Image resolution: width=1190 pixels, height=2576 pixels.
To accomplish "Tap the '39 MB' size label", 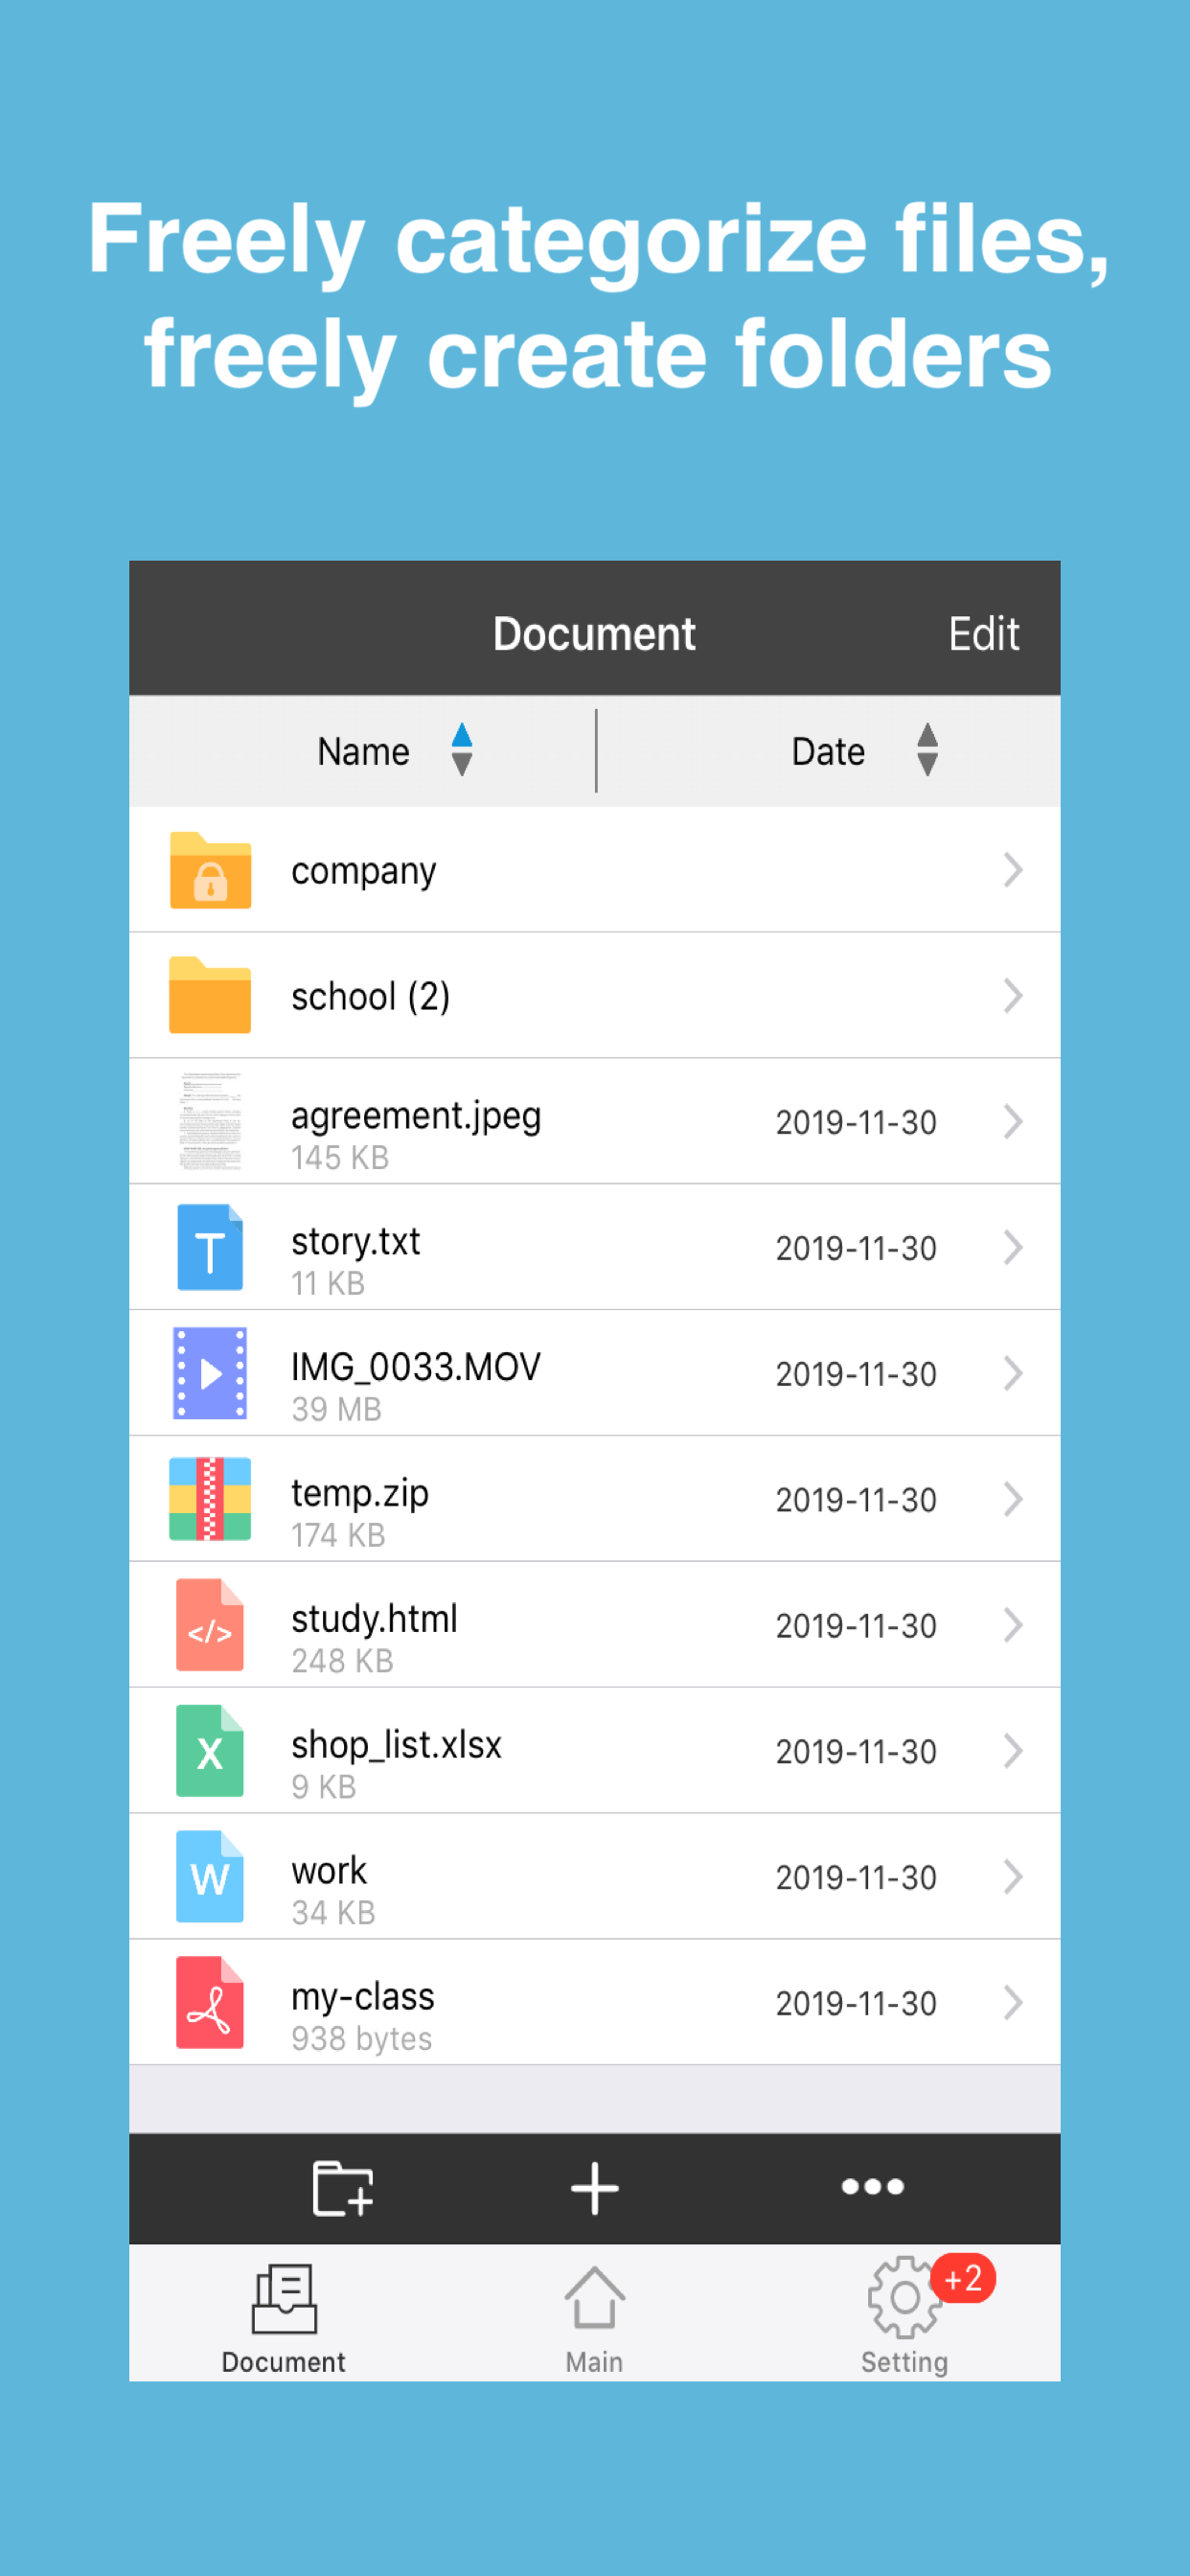I will coord(337,1409).
